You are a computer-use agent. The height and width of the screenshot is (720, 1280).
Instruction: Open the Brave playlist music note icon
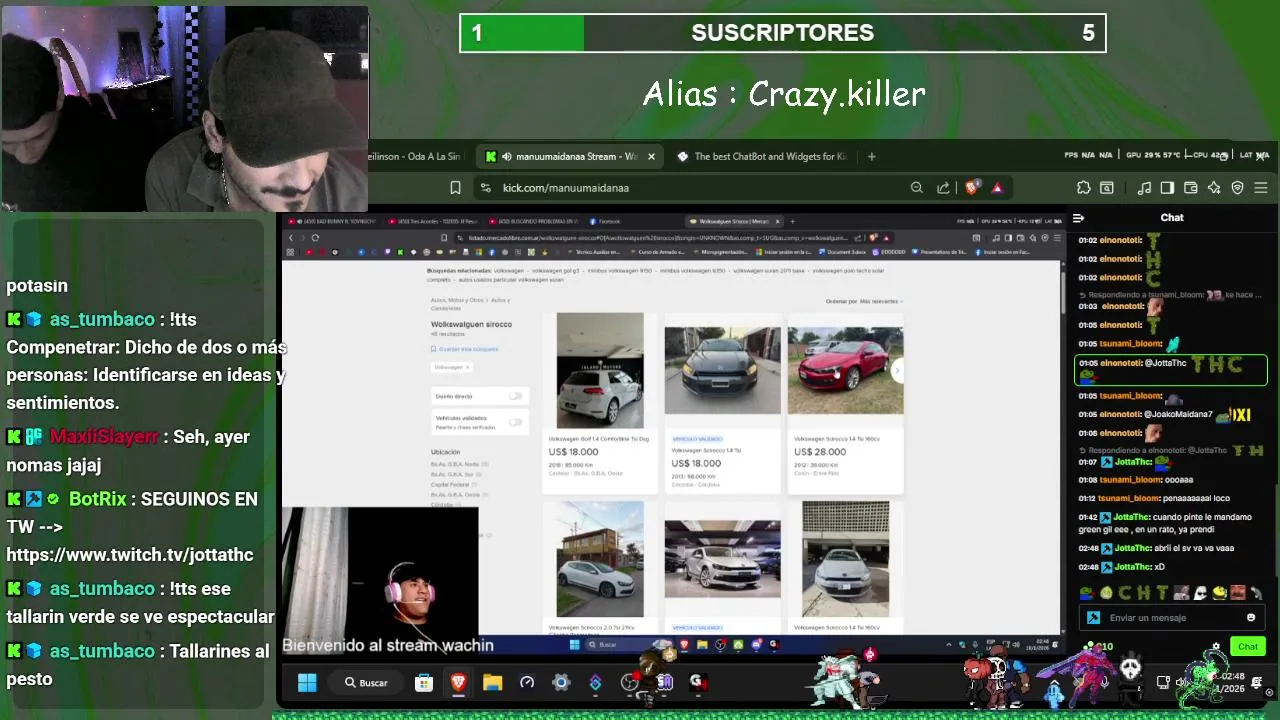click(x=1145, y=188)
